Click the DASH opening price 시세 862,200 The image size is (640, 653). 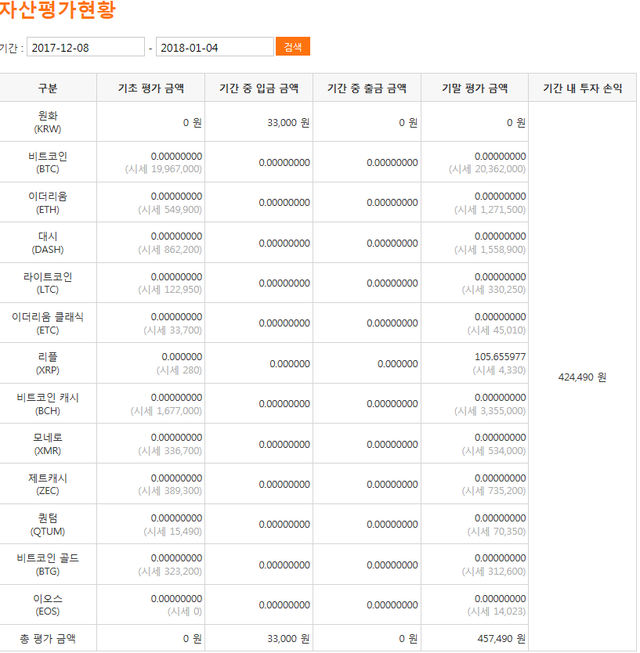click(x=170, y=249)
